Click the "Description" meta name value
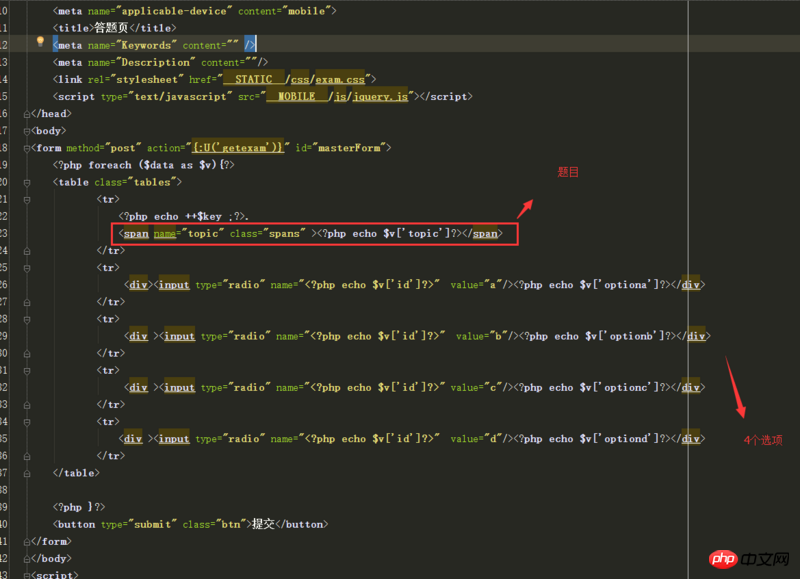This screenshot has height=579, width=800. tap(156, 62)
